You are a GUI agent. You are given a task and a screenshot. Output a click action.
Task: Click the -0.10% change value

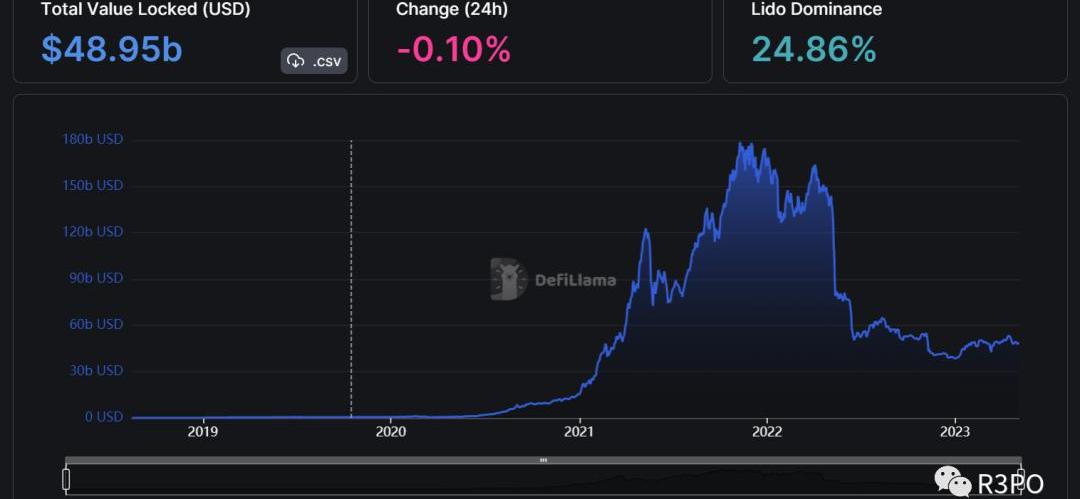click(453, 49)
